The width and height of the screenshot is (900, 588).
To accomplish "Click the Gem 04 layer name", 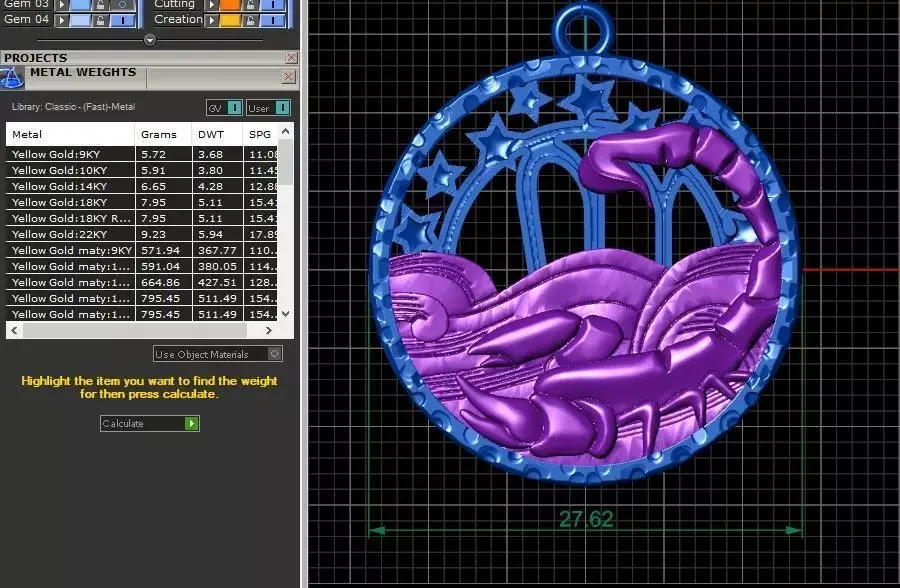I will (x=26, y=19).
